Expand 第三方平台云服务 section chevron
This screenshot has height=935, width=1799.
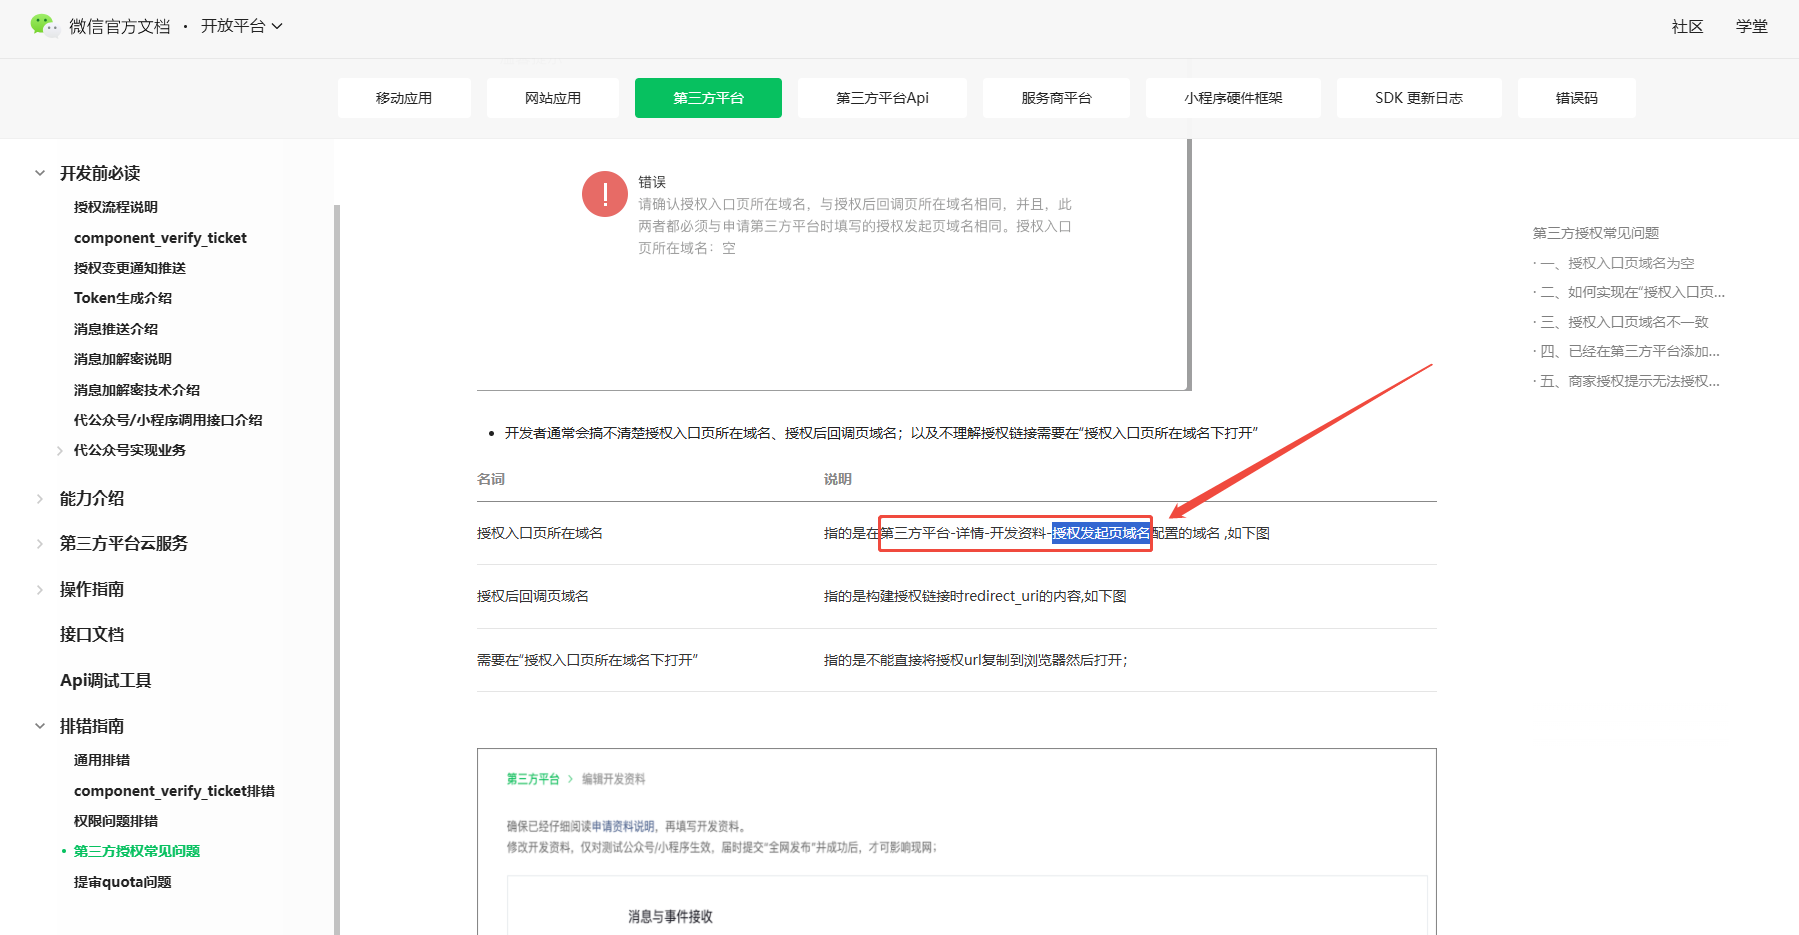40,544
